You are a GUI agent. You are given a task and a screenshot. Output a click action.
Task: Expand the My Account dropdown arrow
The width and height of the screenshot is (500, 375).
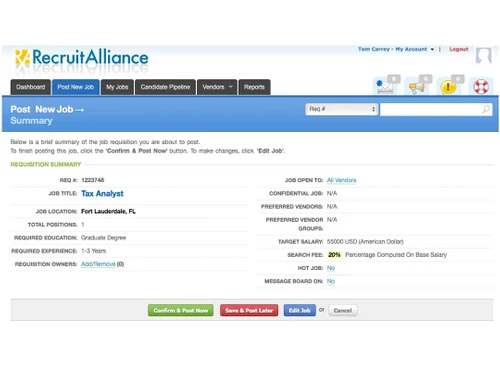click(x=432, y=49)
